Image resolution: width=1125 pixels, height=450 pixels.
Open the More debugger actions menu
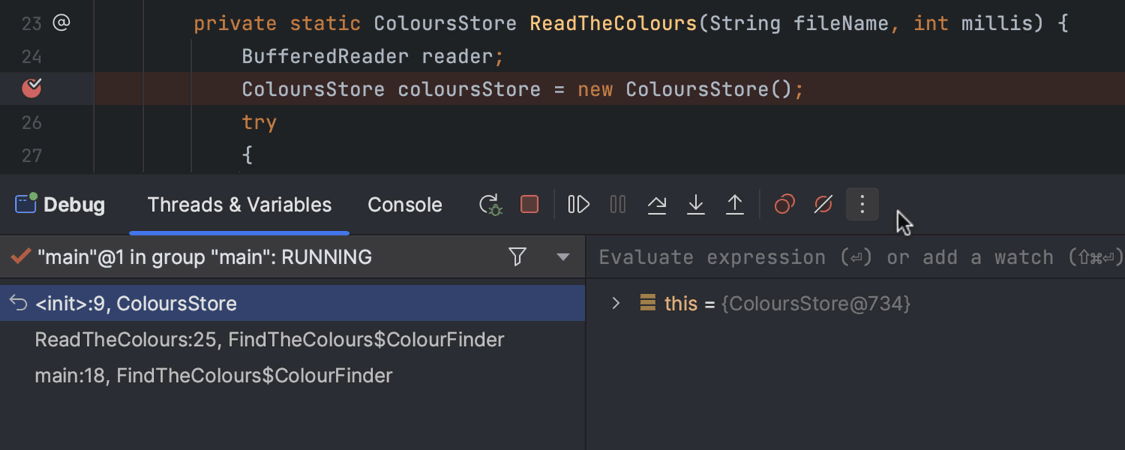pos(862,205)
